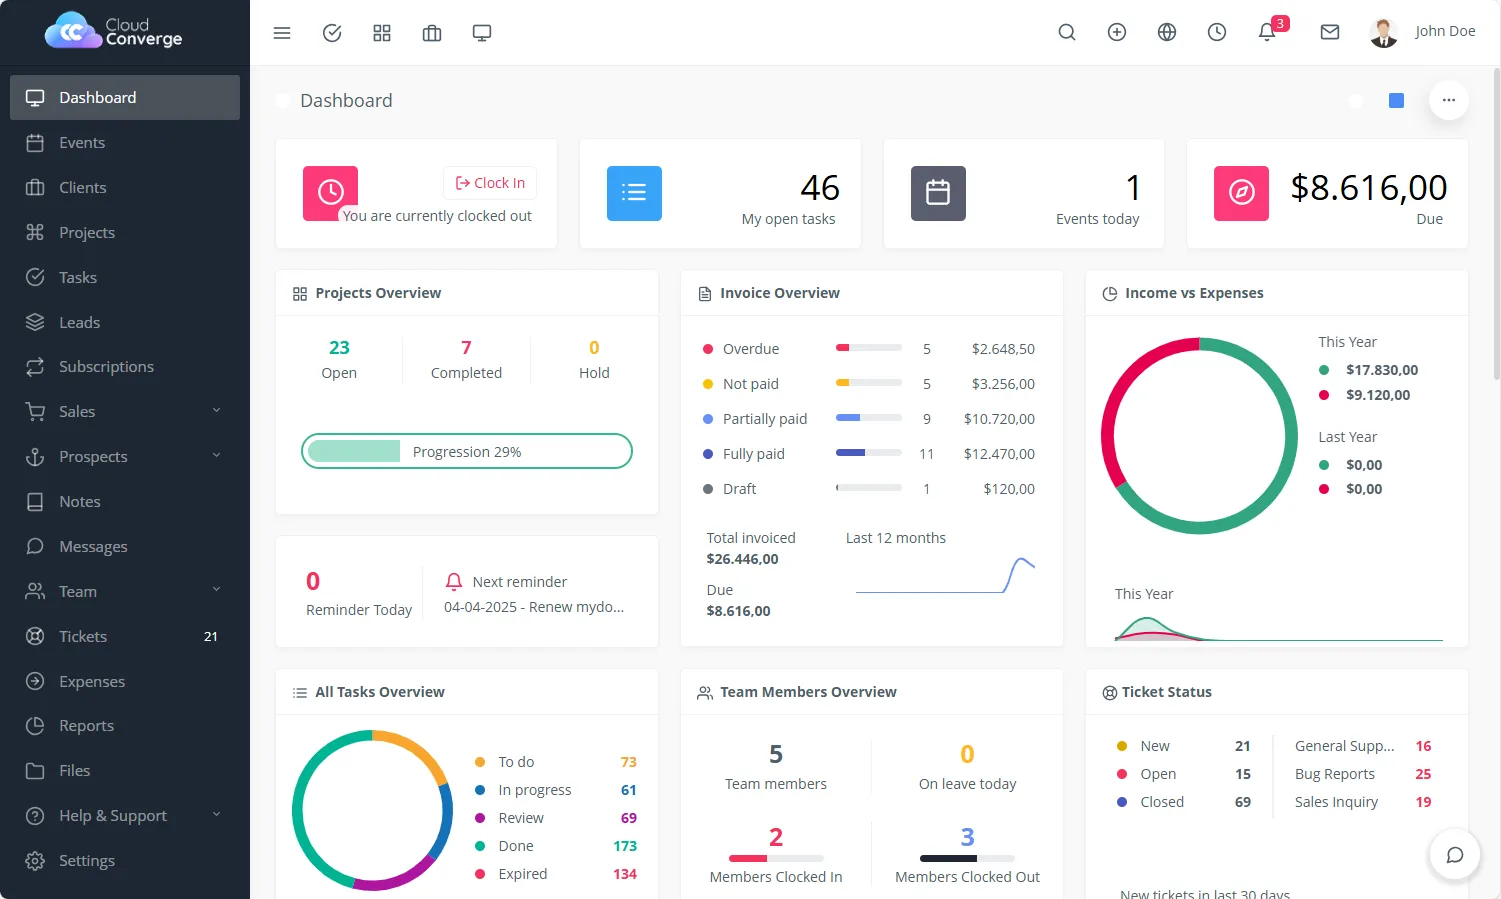Image resolution: width=1501 pixels, height=899 pixels.
Task: Expand the Prospects submenu chevron
Action: 216,456
